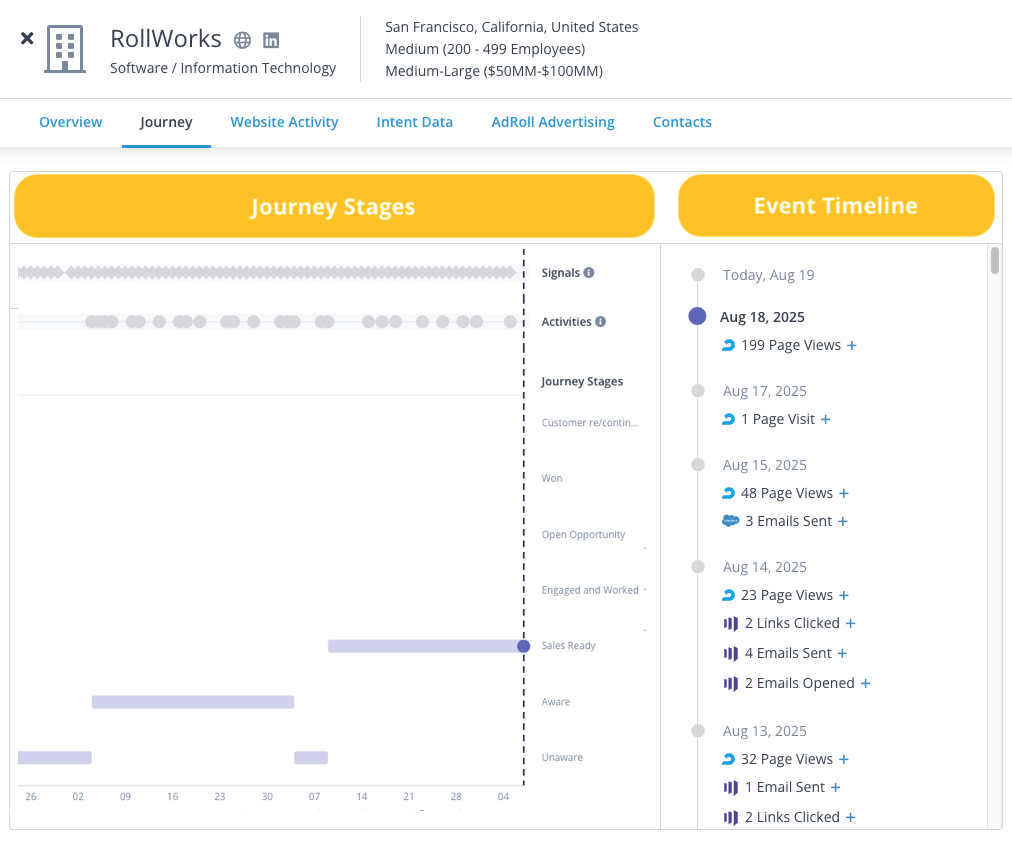
Task: Click the building icon for the company
Action: click(66, 49)
